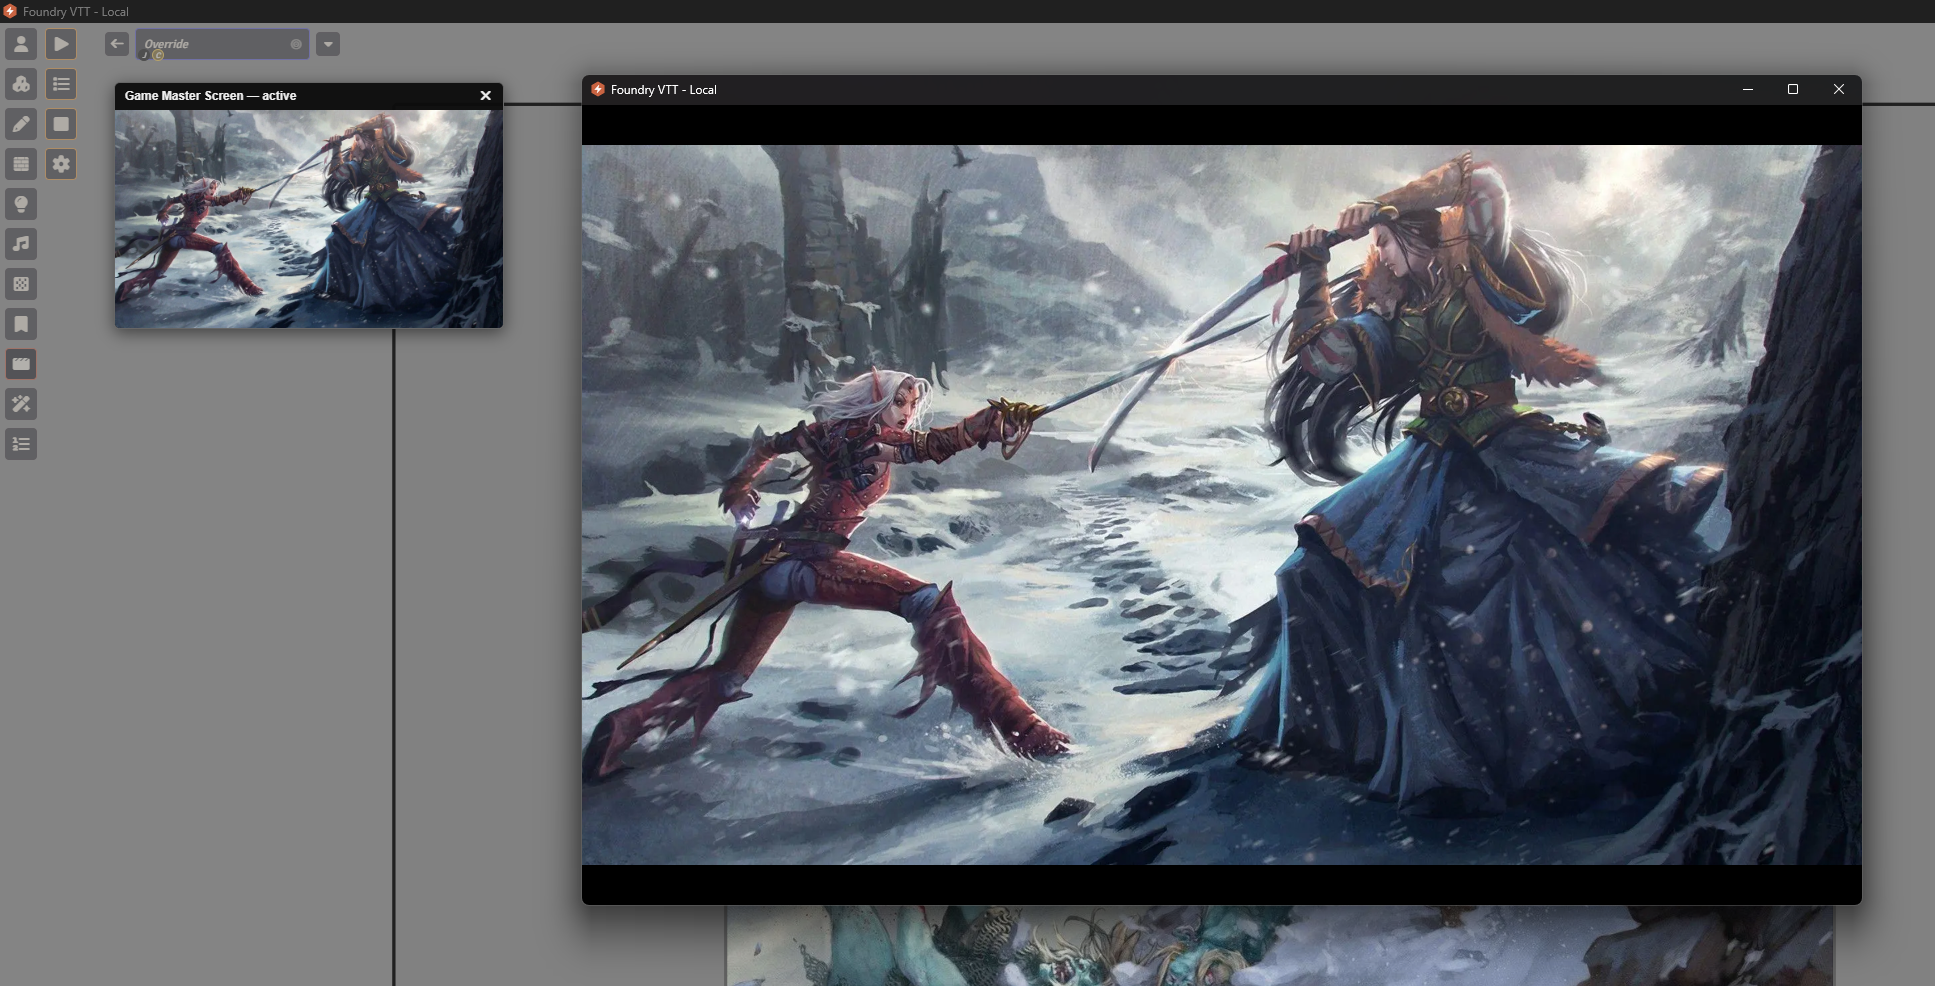Open the numbered list controls
The width and height of the screenshot is (1935, 986).
pyautogui.click(x=21, y=444)
